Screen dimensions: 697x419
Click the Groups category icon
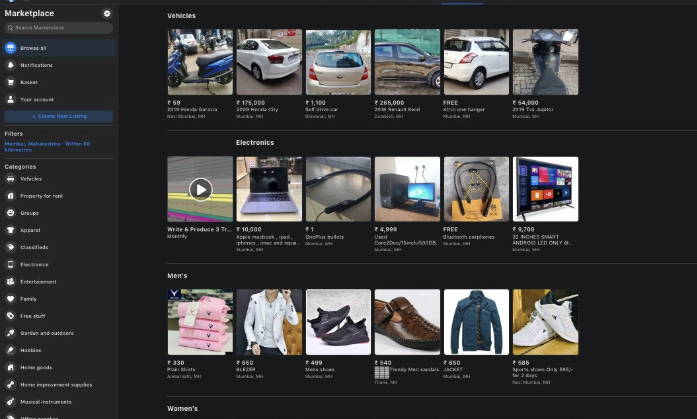[x=11, y=213]
